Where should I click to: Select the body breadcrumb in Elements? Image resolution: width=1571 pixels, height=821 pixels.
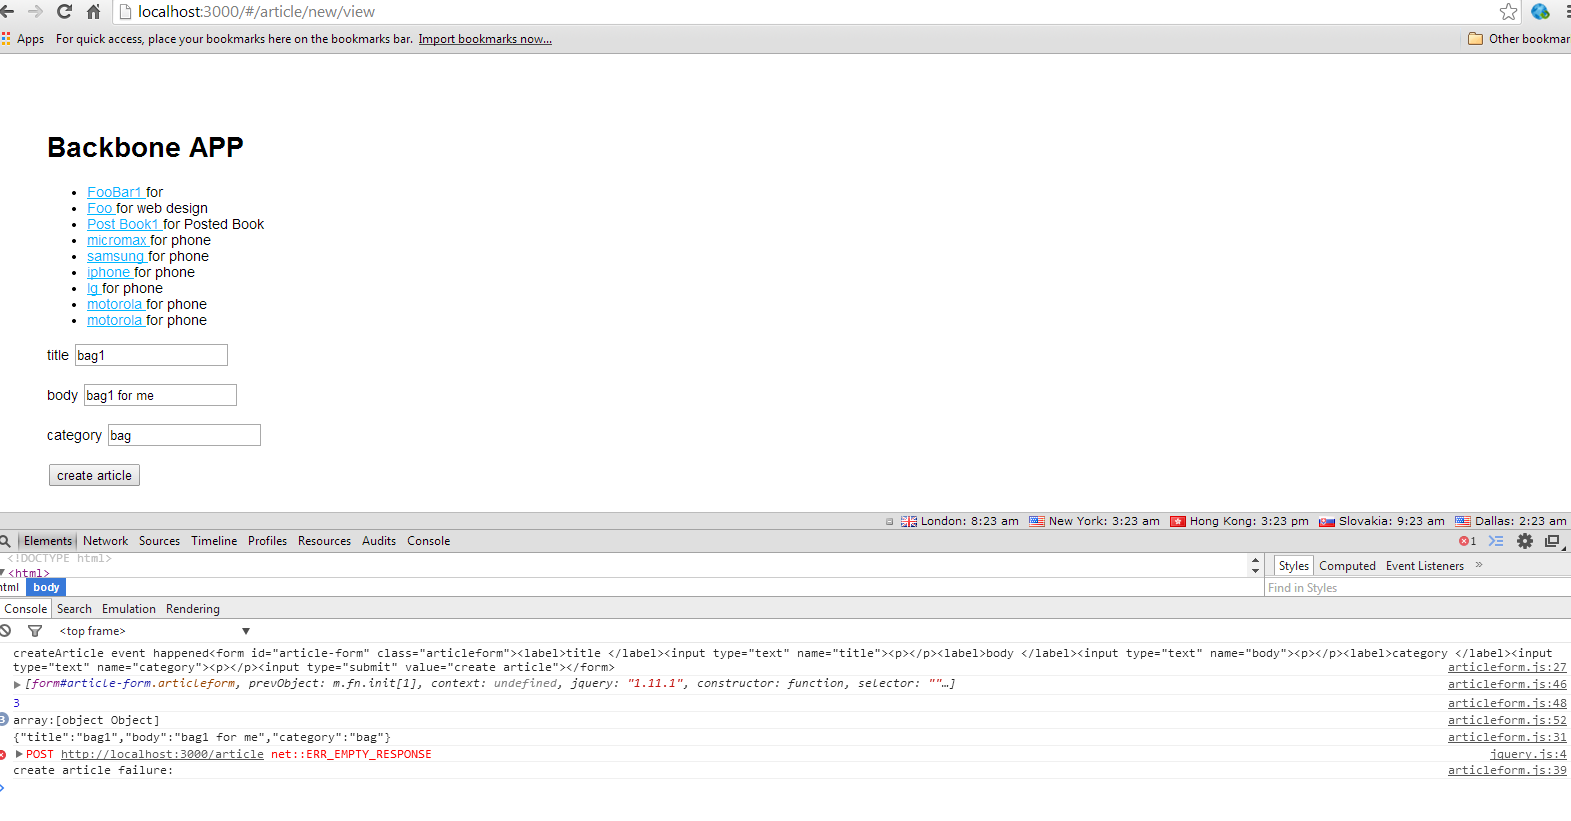[46, 587]
